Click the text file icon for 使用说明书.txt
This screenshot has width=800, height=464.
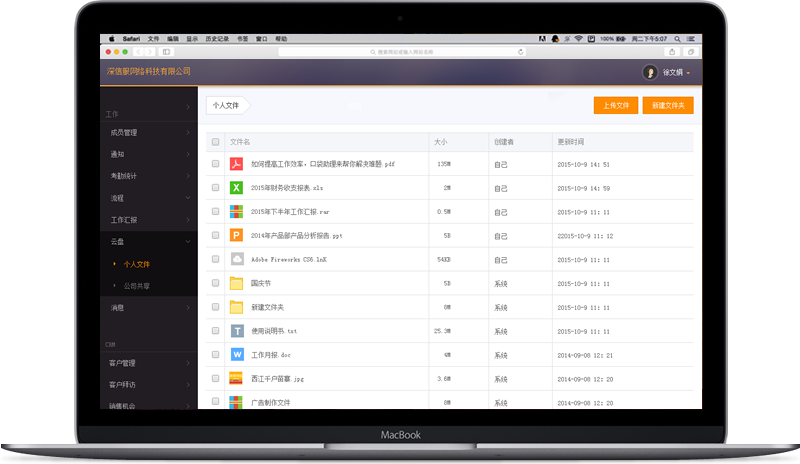[237, 331]
